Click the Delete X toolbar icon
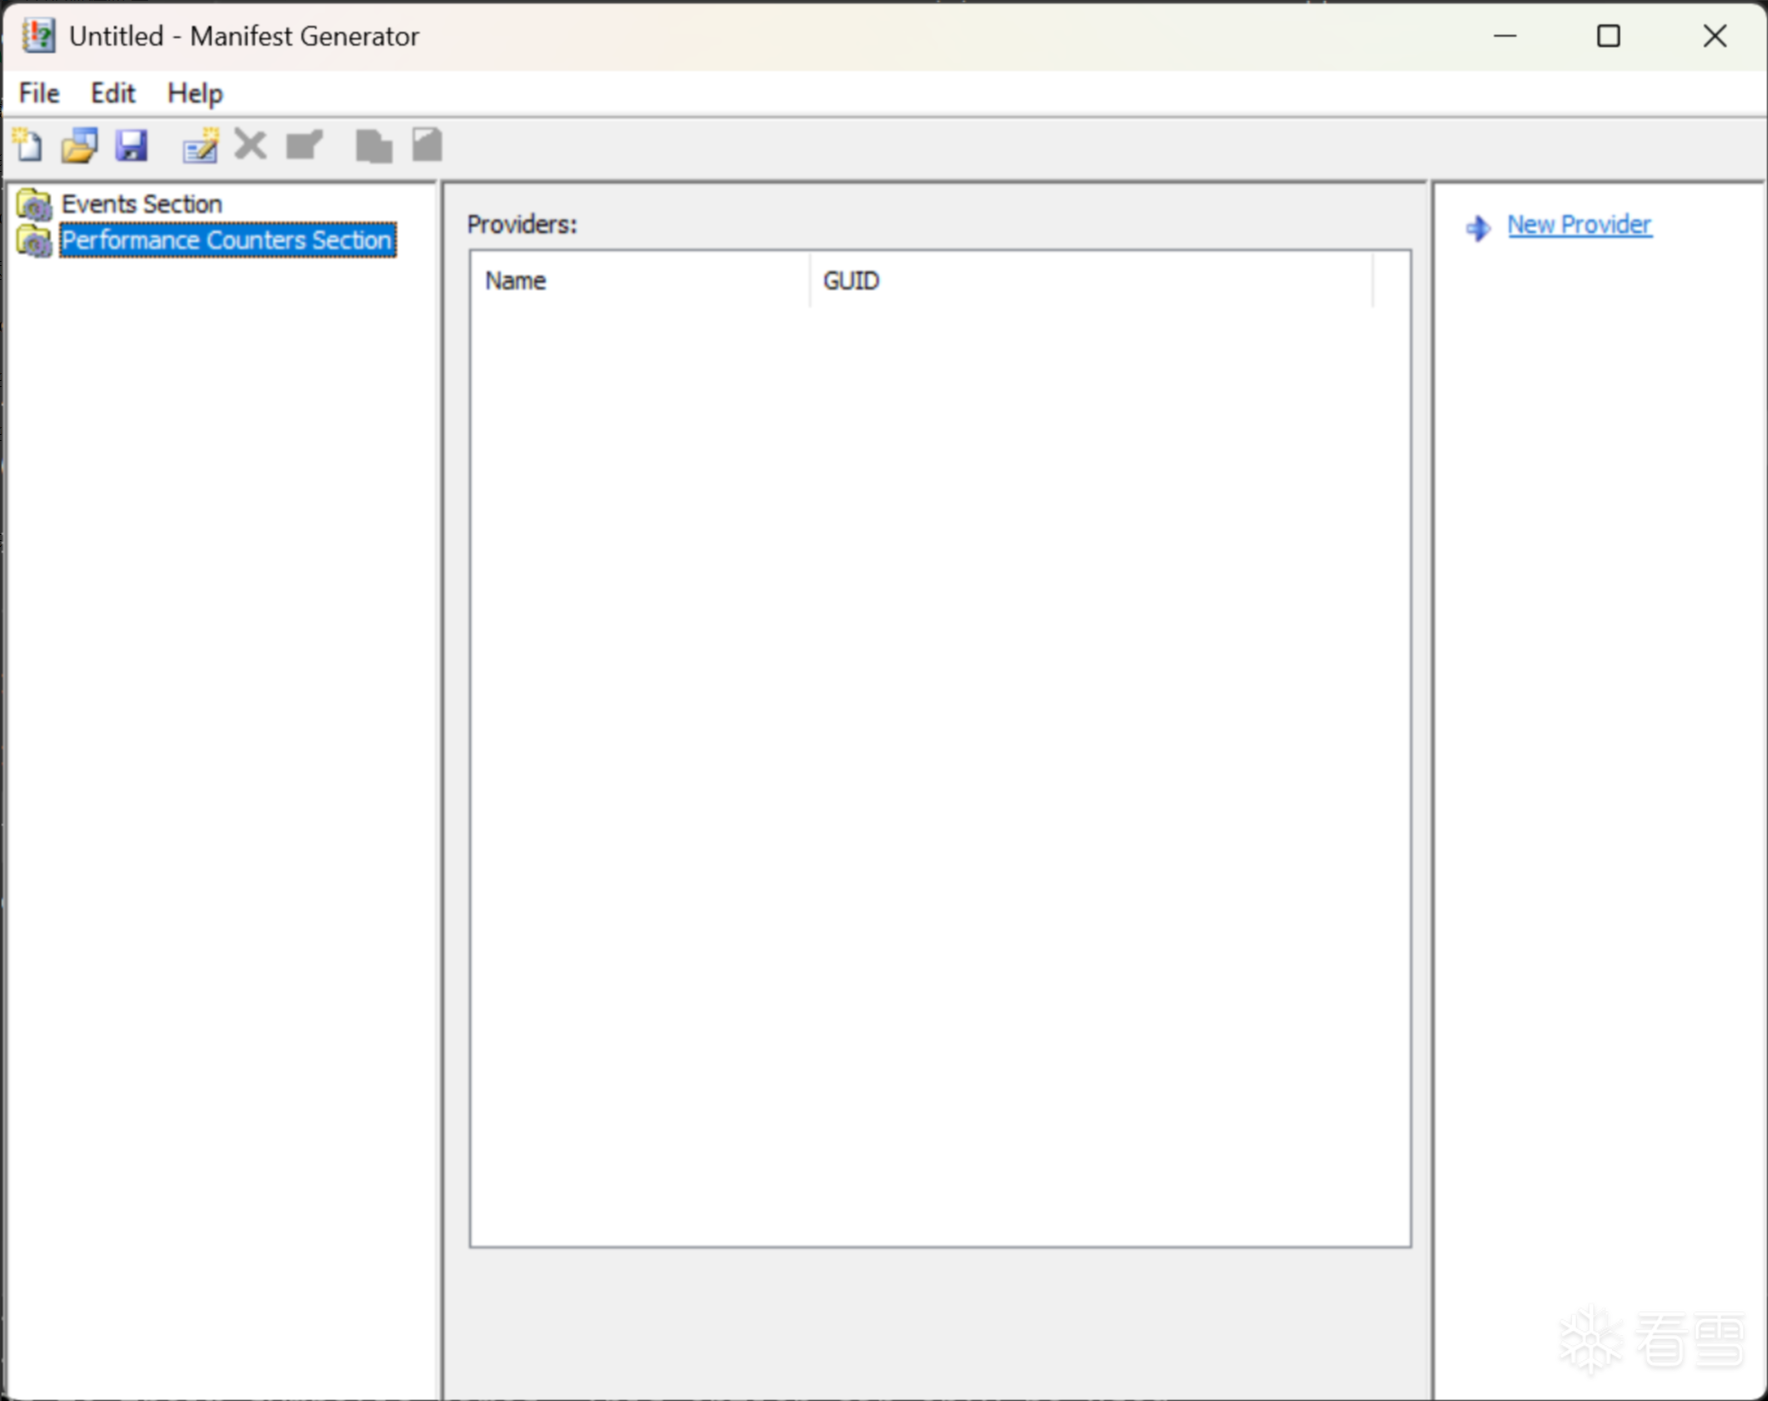Viewport: 1768px width, 1401px height. [x=250, y=145]
